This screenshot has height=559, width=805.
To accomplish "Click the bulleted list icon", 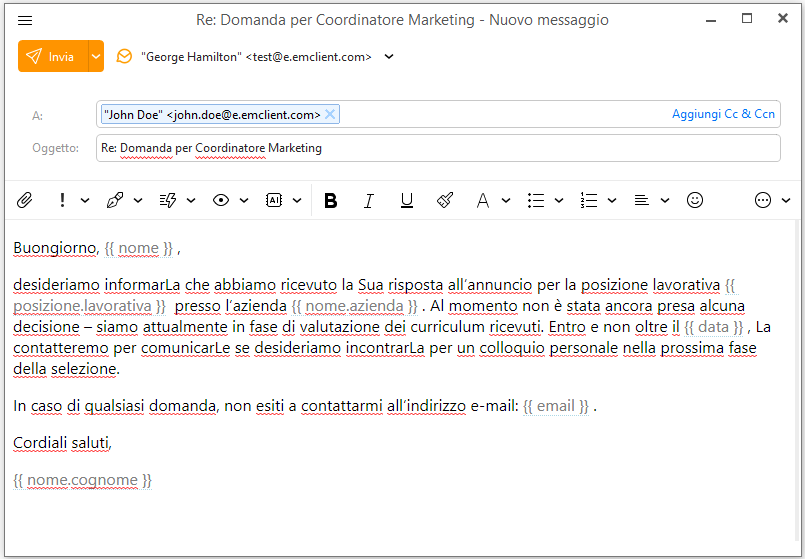I will (x=536, y=200).
